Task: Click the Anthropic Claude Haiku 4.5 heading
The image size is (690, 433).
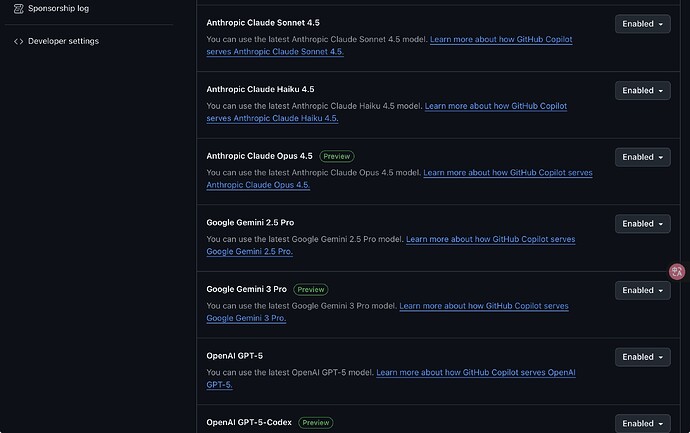Action: (x=261, y=89)
